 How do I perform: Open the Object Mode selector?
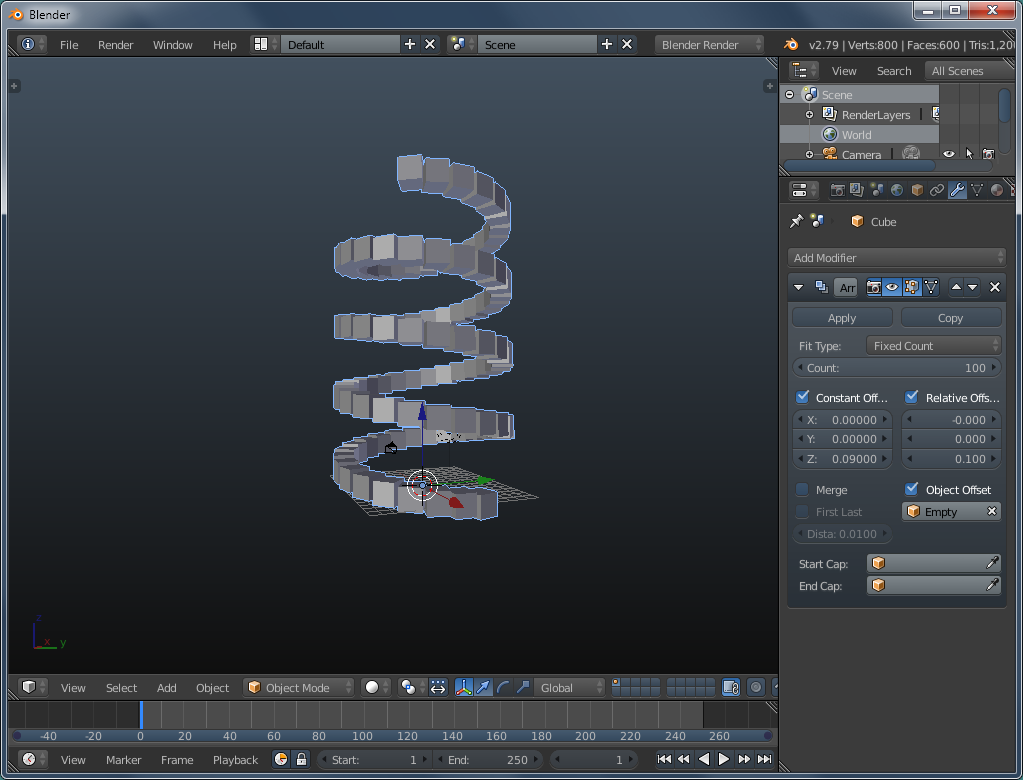click(300, 687)
